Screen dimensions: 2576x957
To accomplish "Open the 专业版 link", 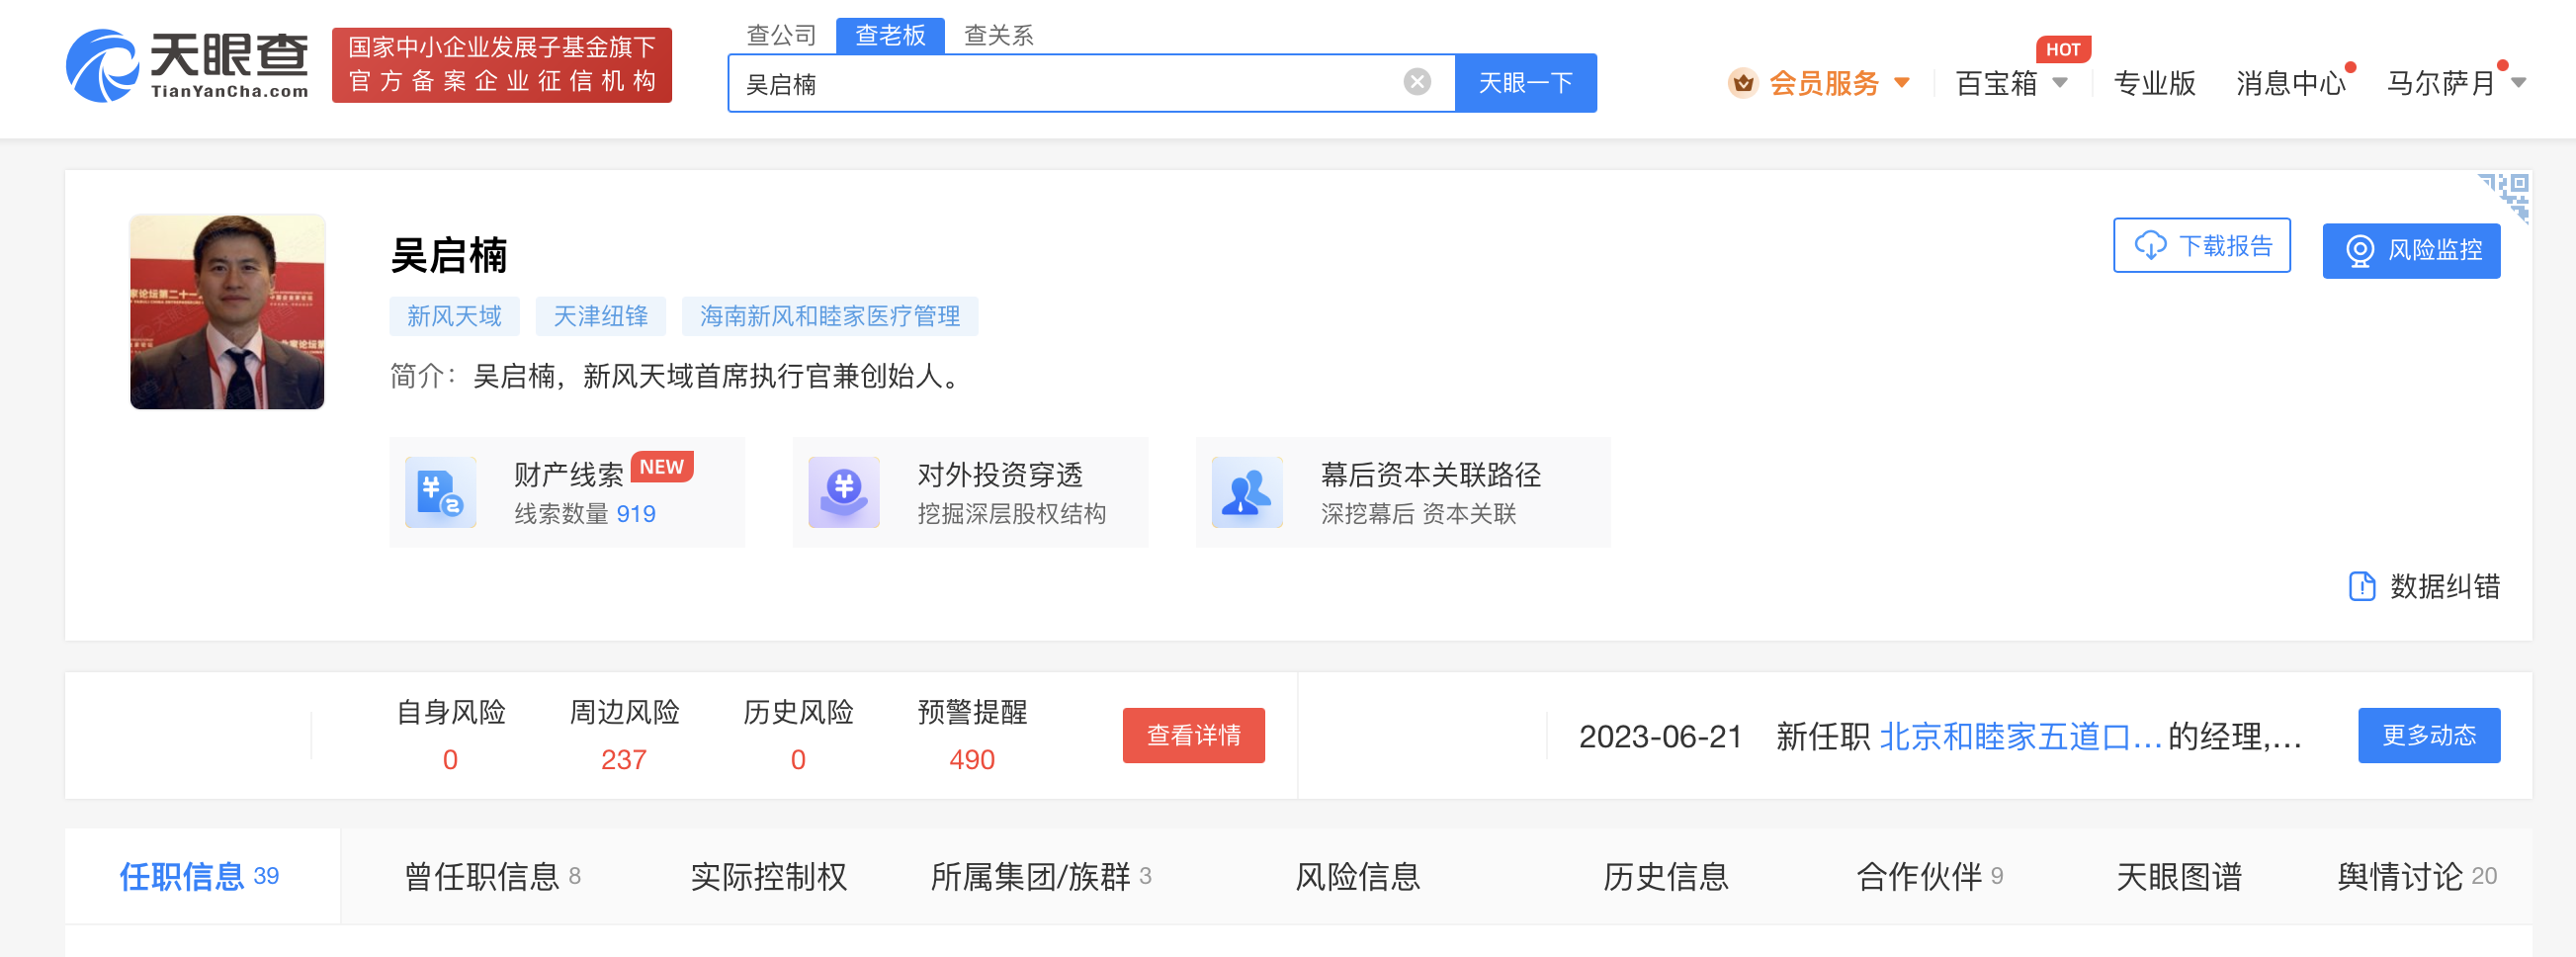I will pos(2154,83).
